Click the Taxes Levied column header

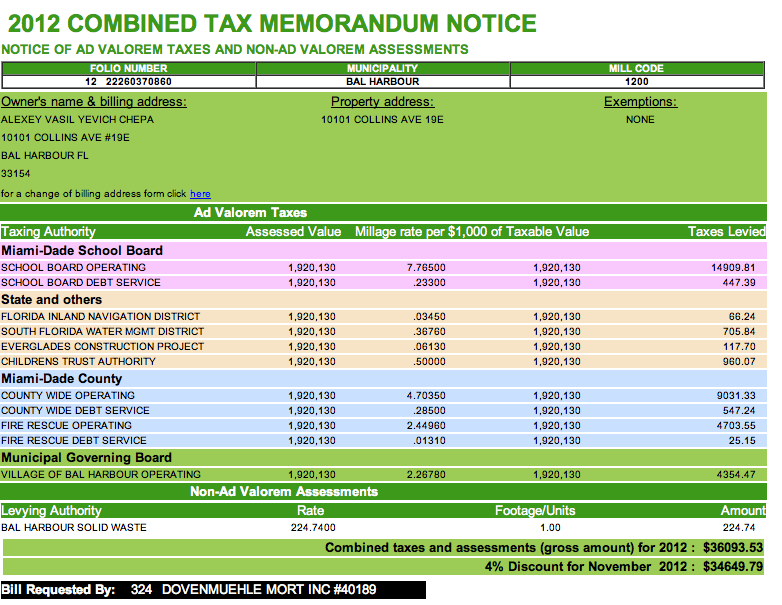tap(726, 231)
